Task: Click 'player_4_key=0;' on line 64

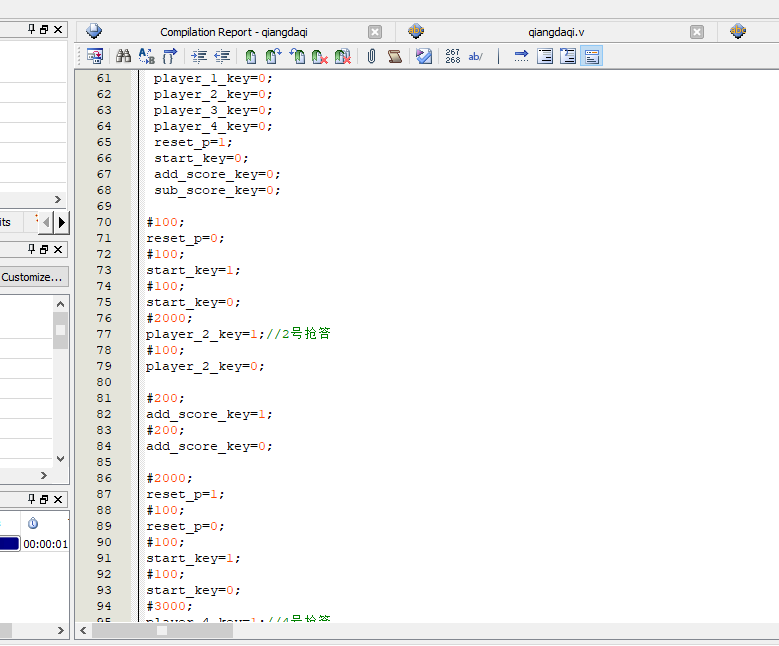Action: point(213,127)
